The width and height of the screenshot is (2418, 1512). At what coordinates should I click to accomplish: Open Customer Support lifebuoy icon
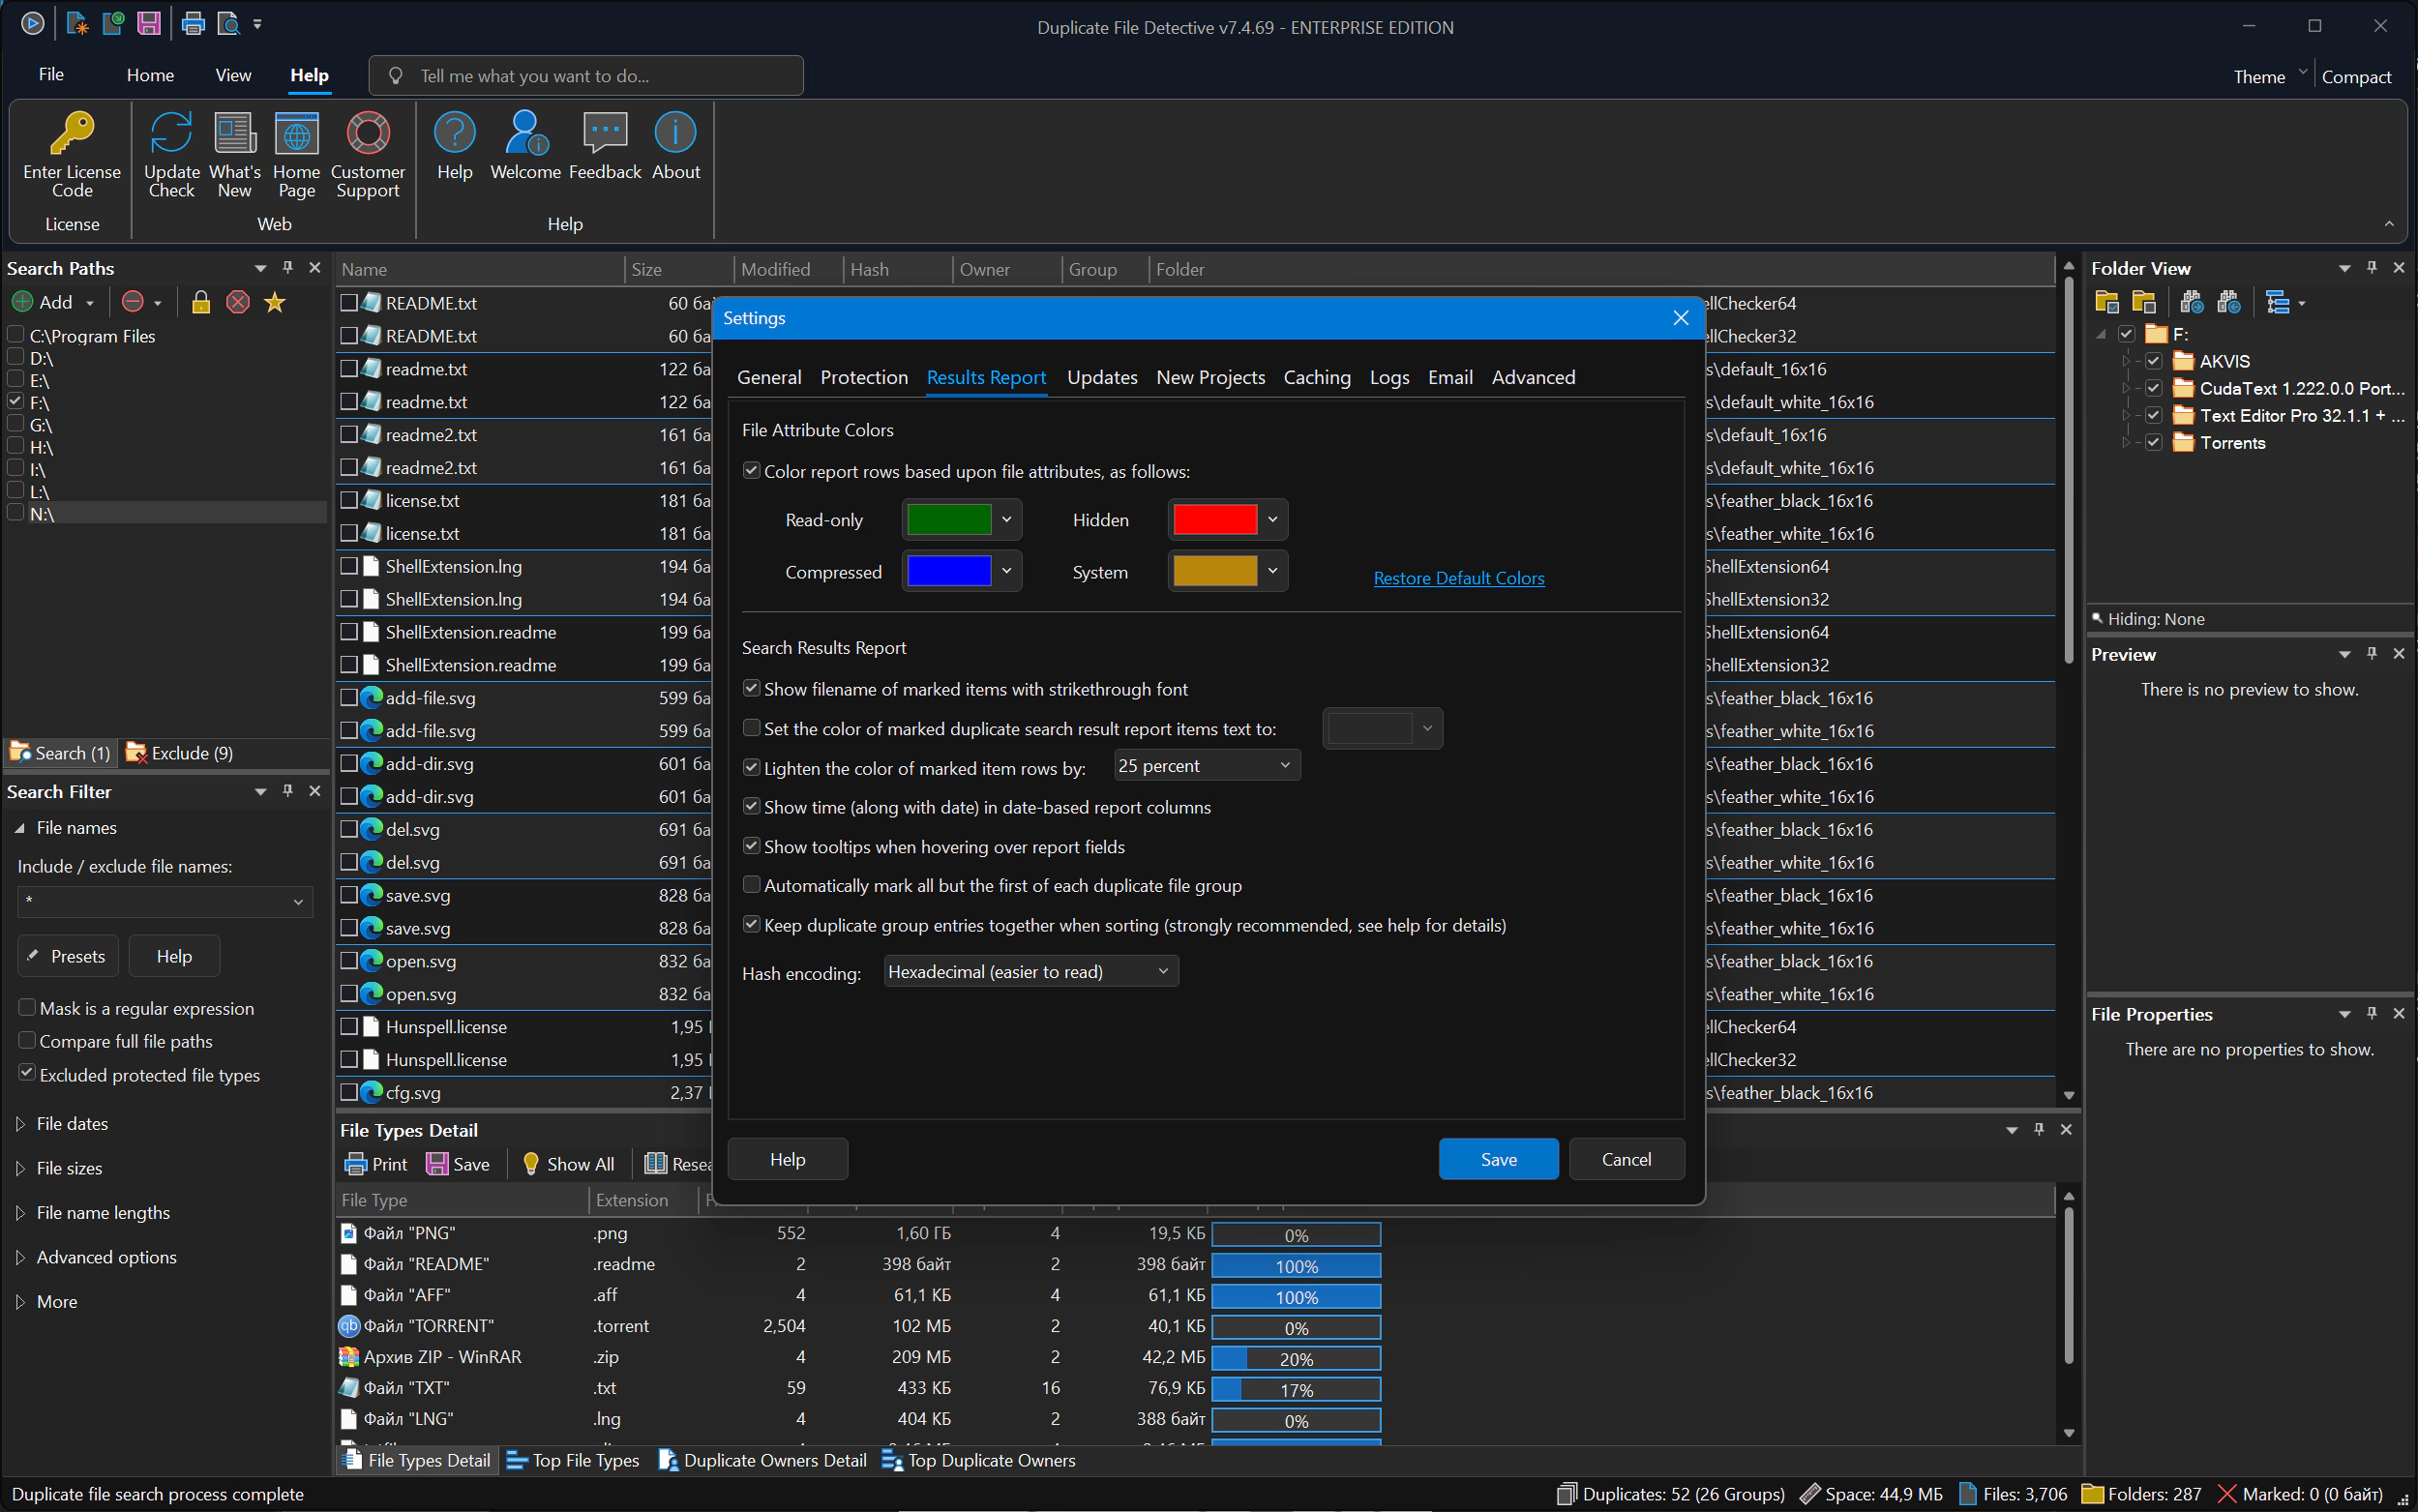click(x=367, y=134)
